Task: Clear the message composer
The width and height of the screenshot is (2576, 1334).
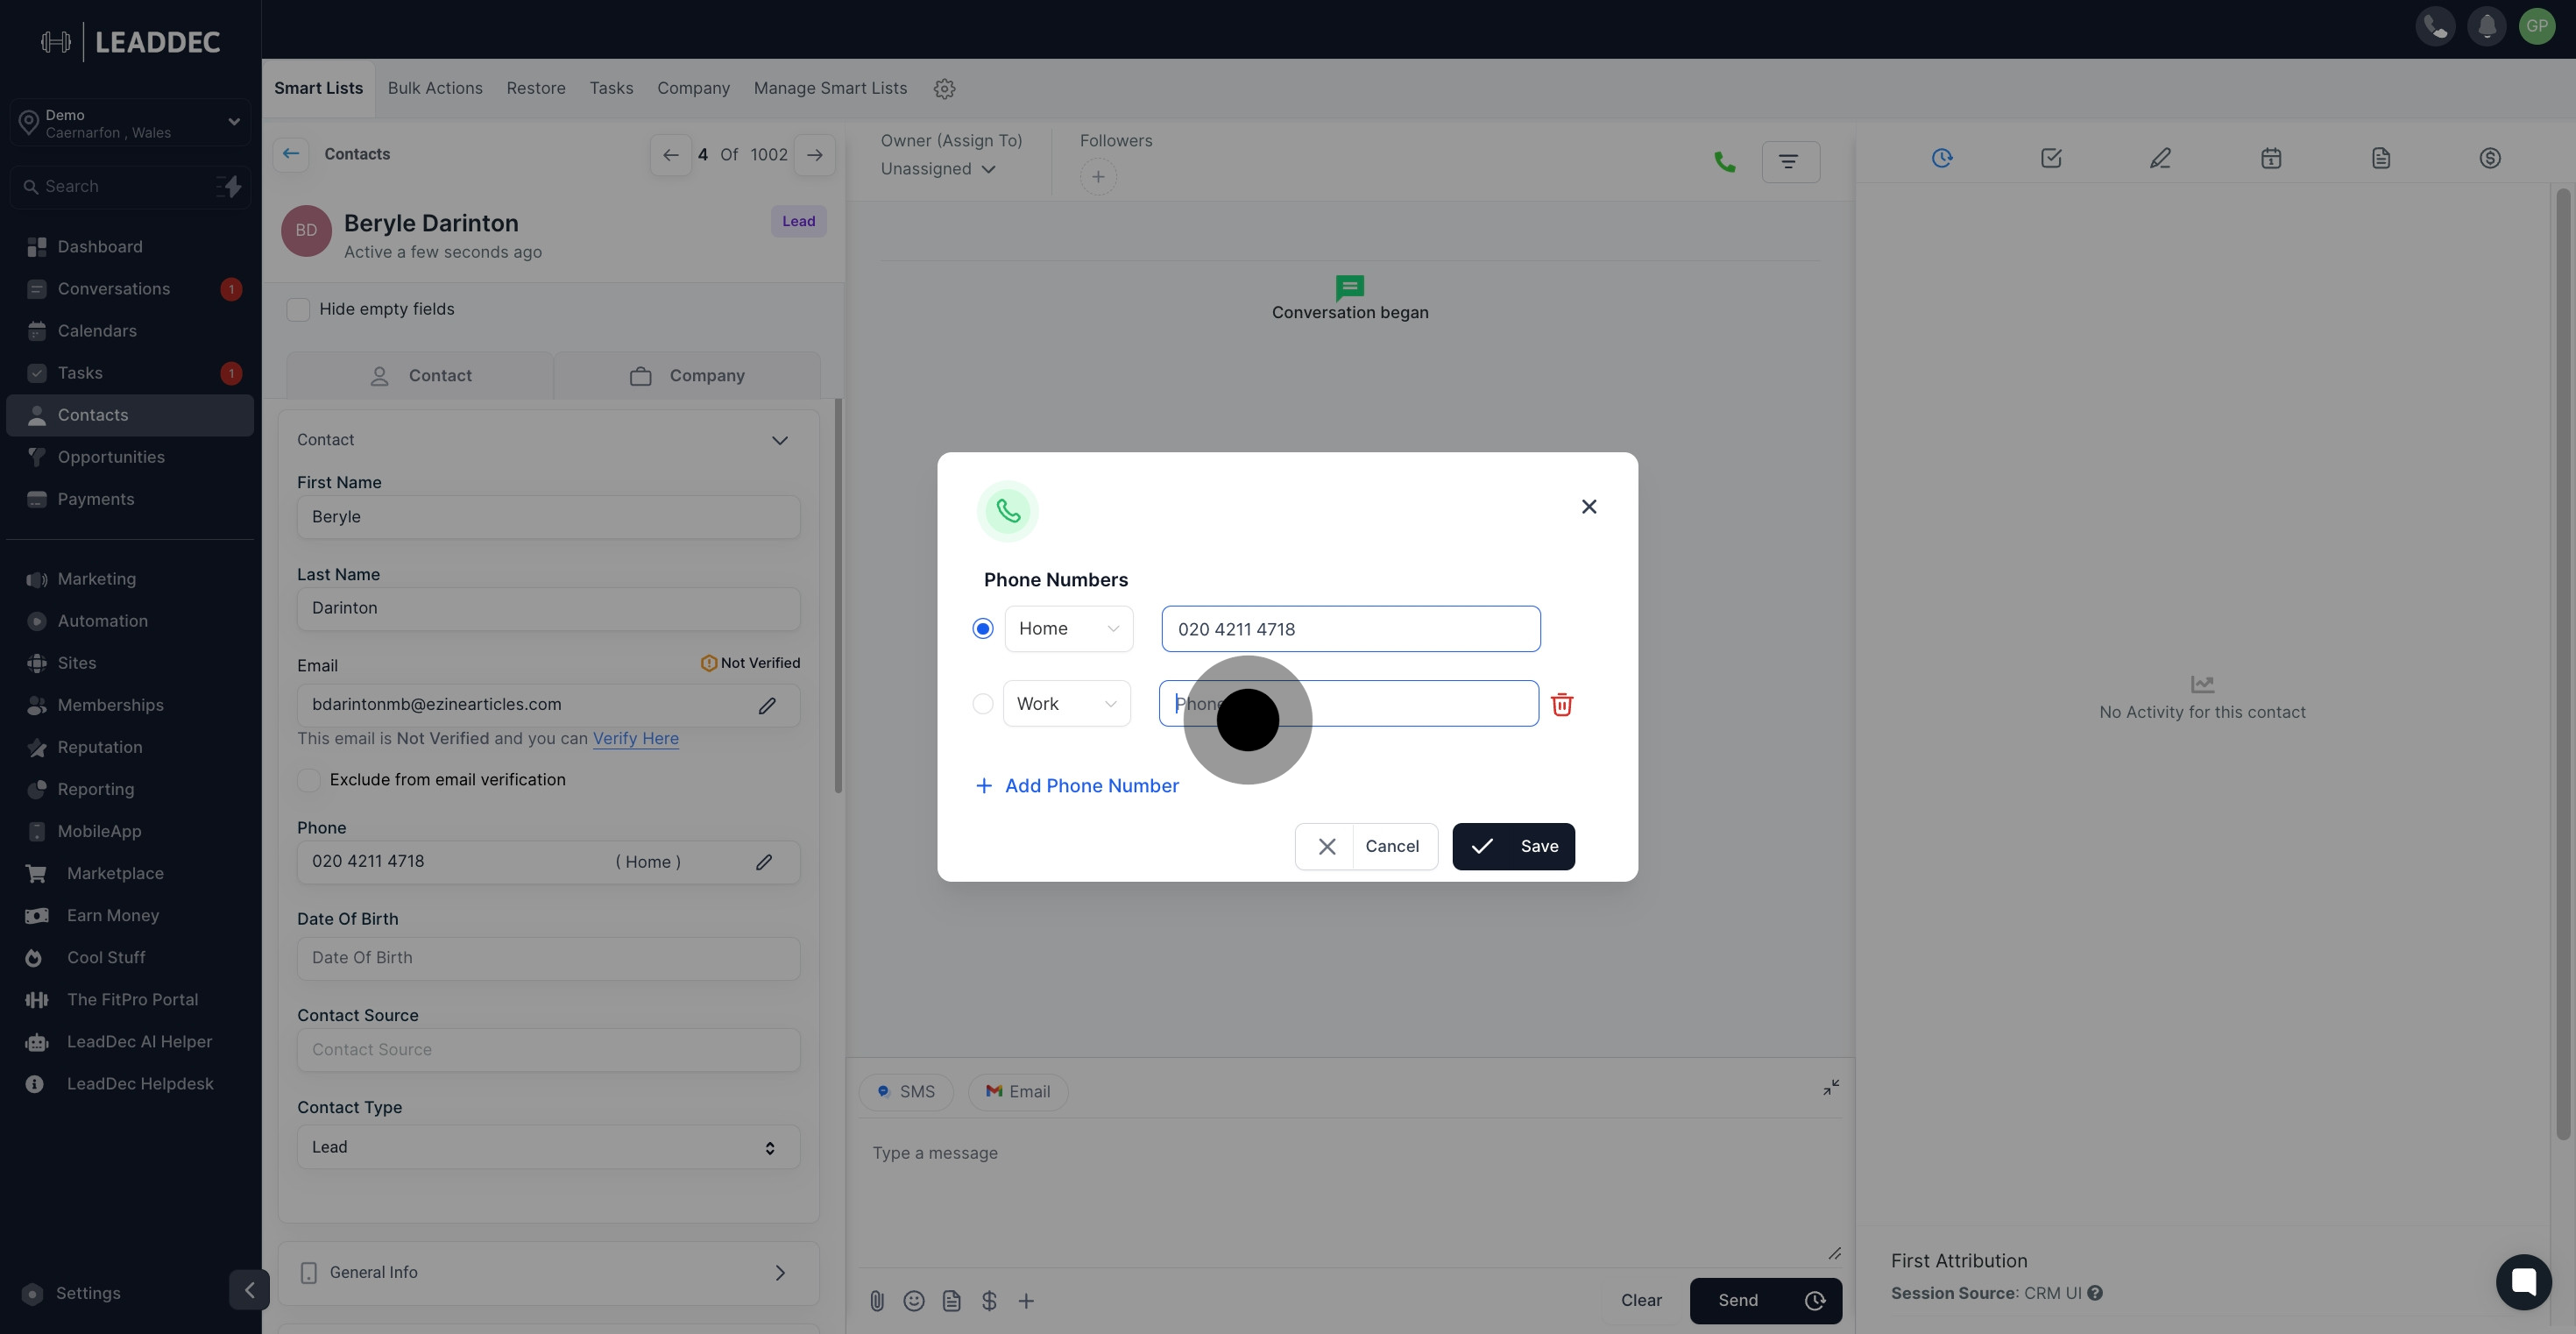Action: 1641,1301
